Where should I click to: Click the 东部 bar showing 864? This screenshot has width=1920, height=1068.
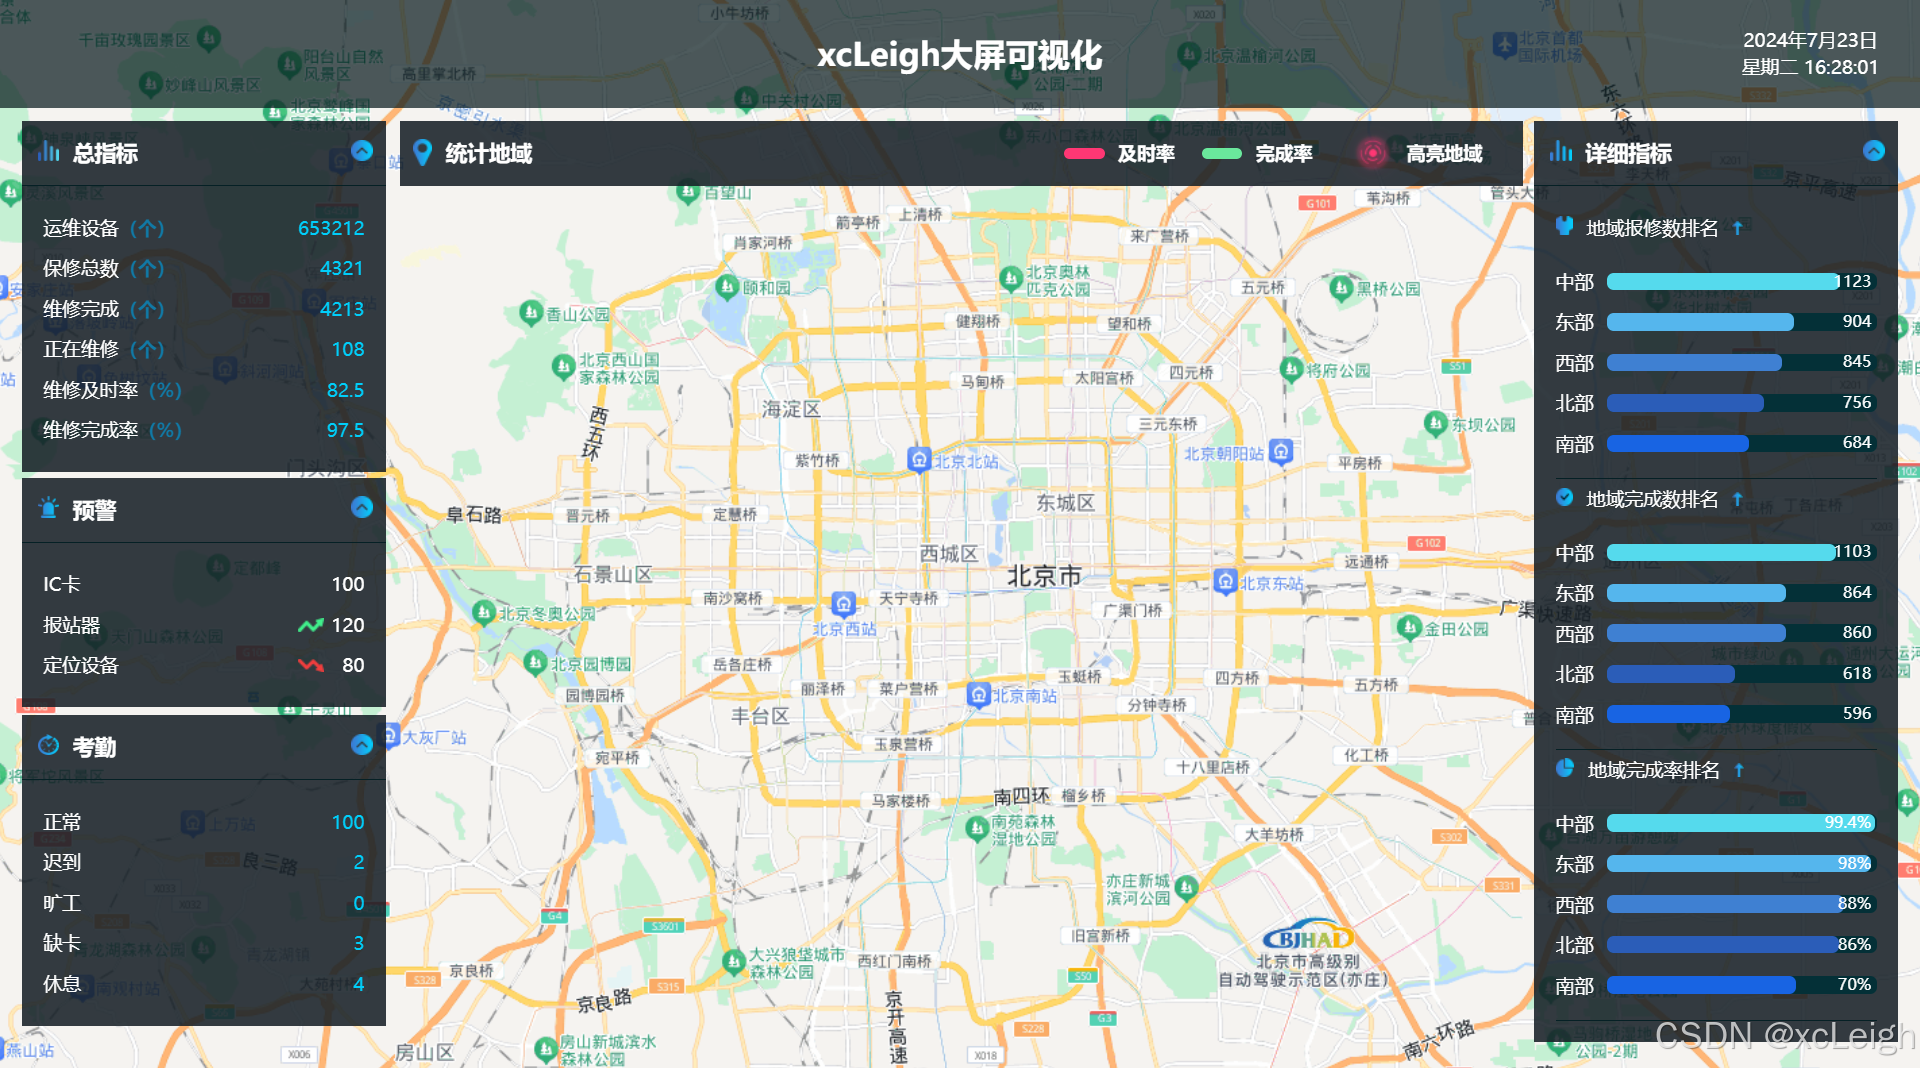[1741, 593]
